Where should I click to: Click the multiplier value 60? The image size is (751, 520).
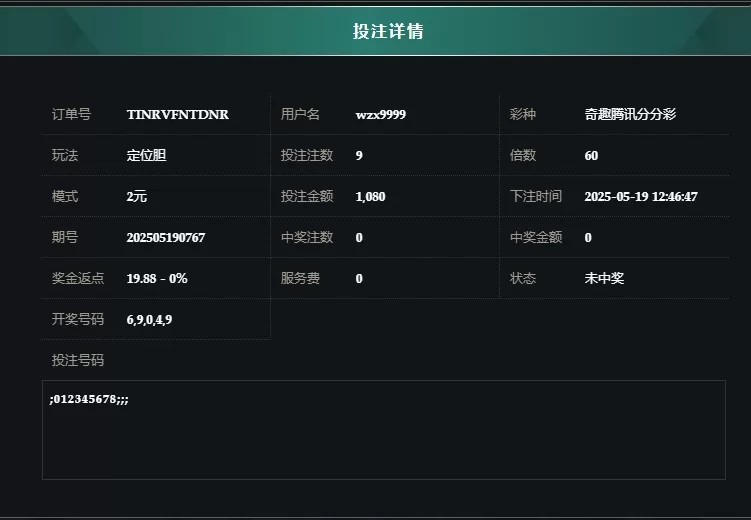591,156
